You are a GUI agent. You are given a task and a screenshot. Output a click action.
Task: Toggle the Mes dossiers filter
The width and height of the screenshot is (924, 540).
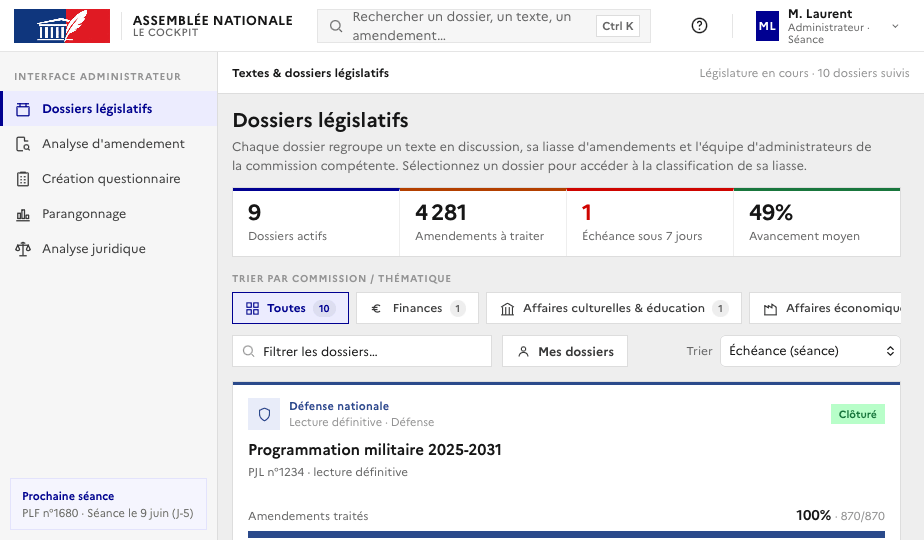[x=565, y=351]
